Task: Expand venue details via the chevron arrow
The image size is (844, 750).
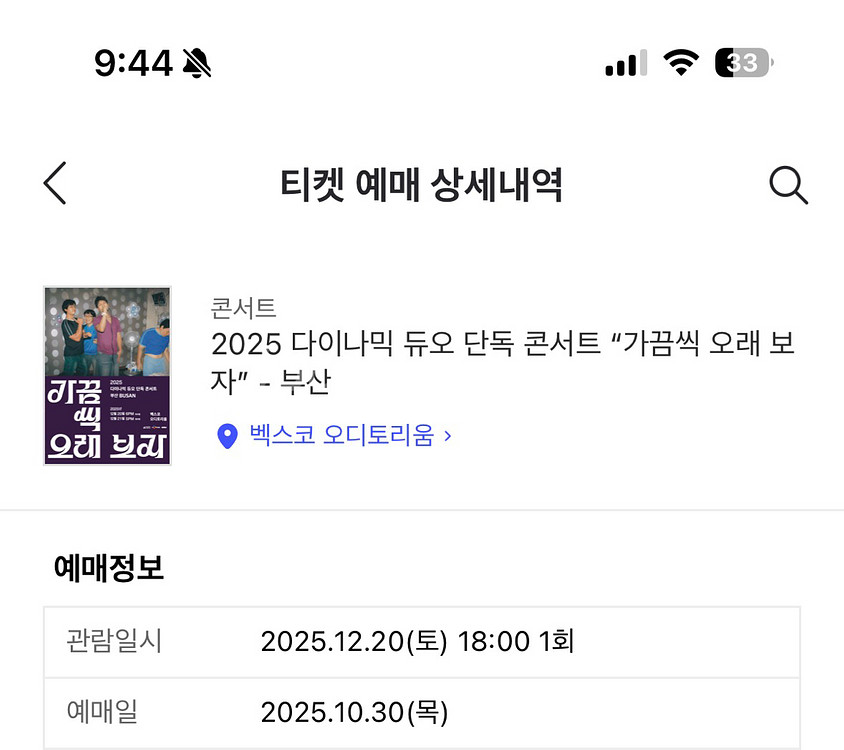Action: pos(449,436)
